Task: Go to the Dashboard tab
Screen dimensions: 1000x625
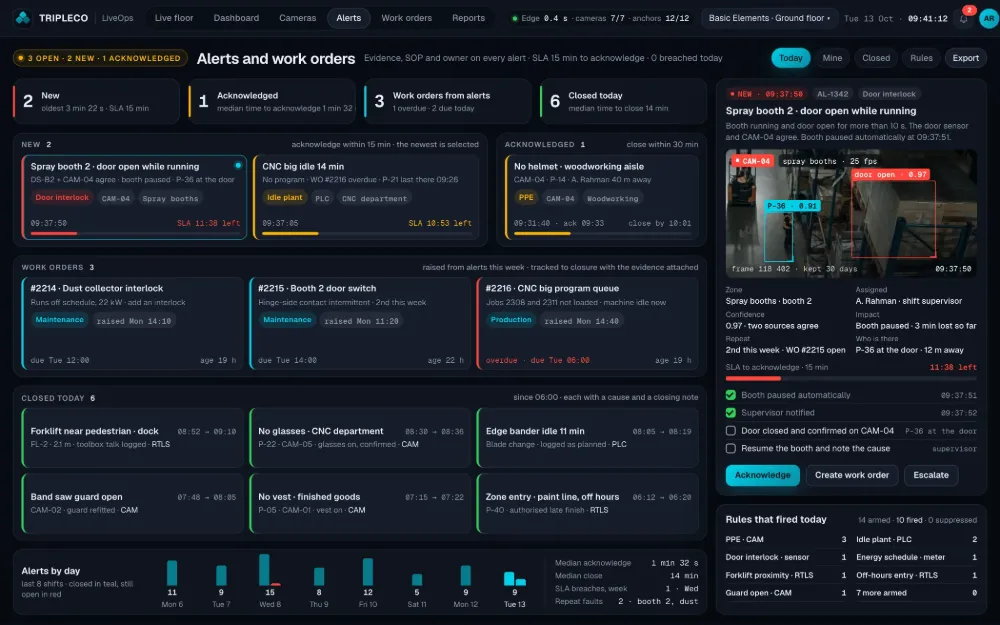Action: 236,18
